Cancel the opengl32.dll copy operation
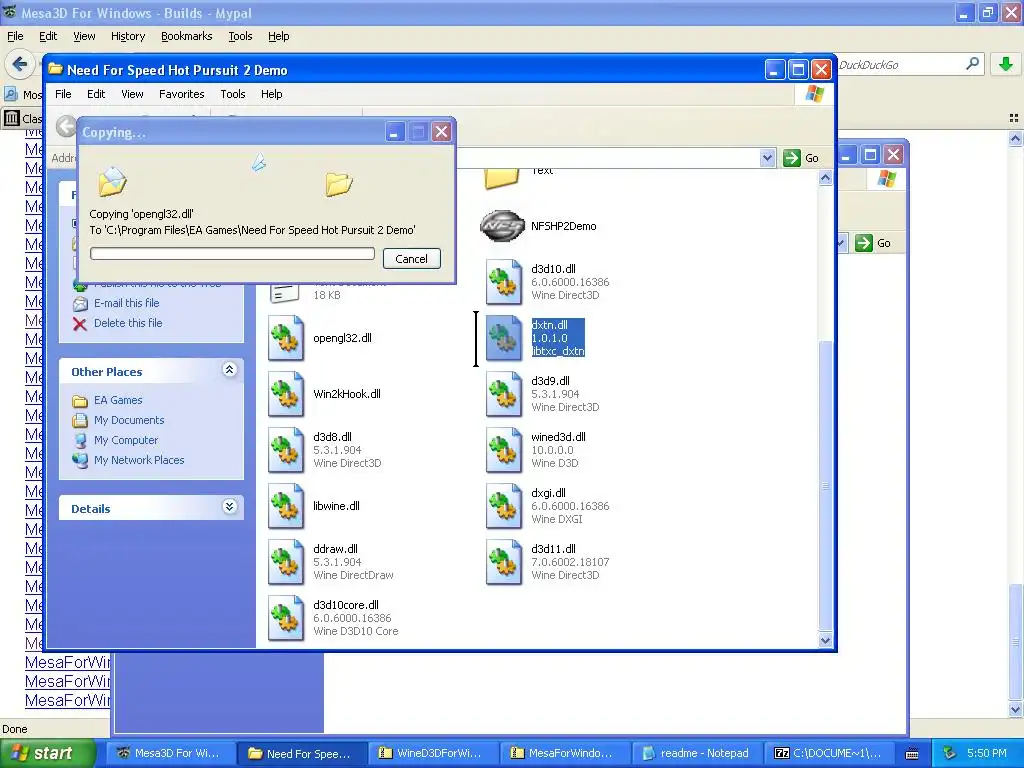 pos(411,259)
